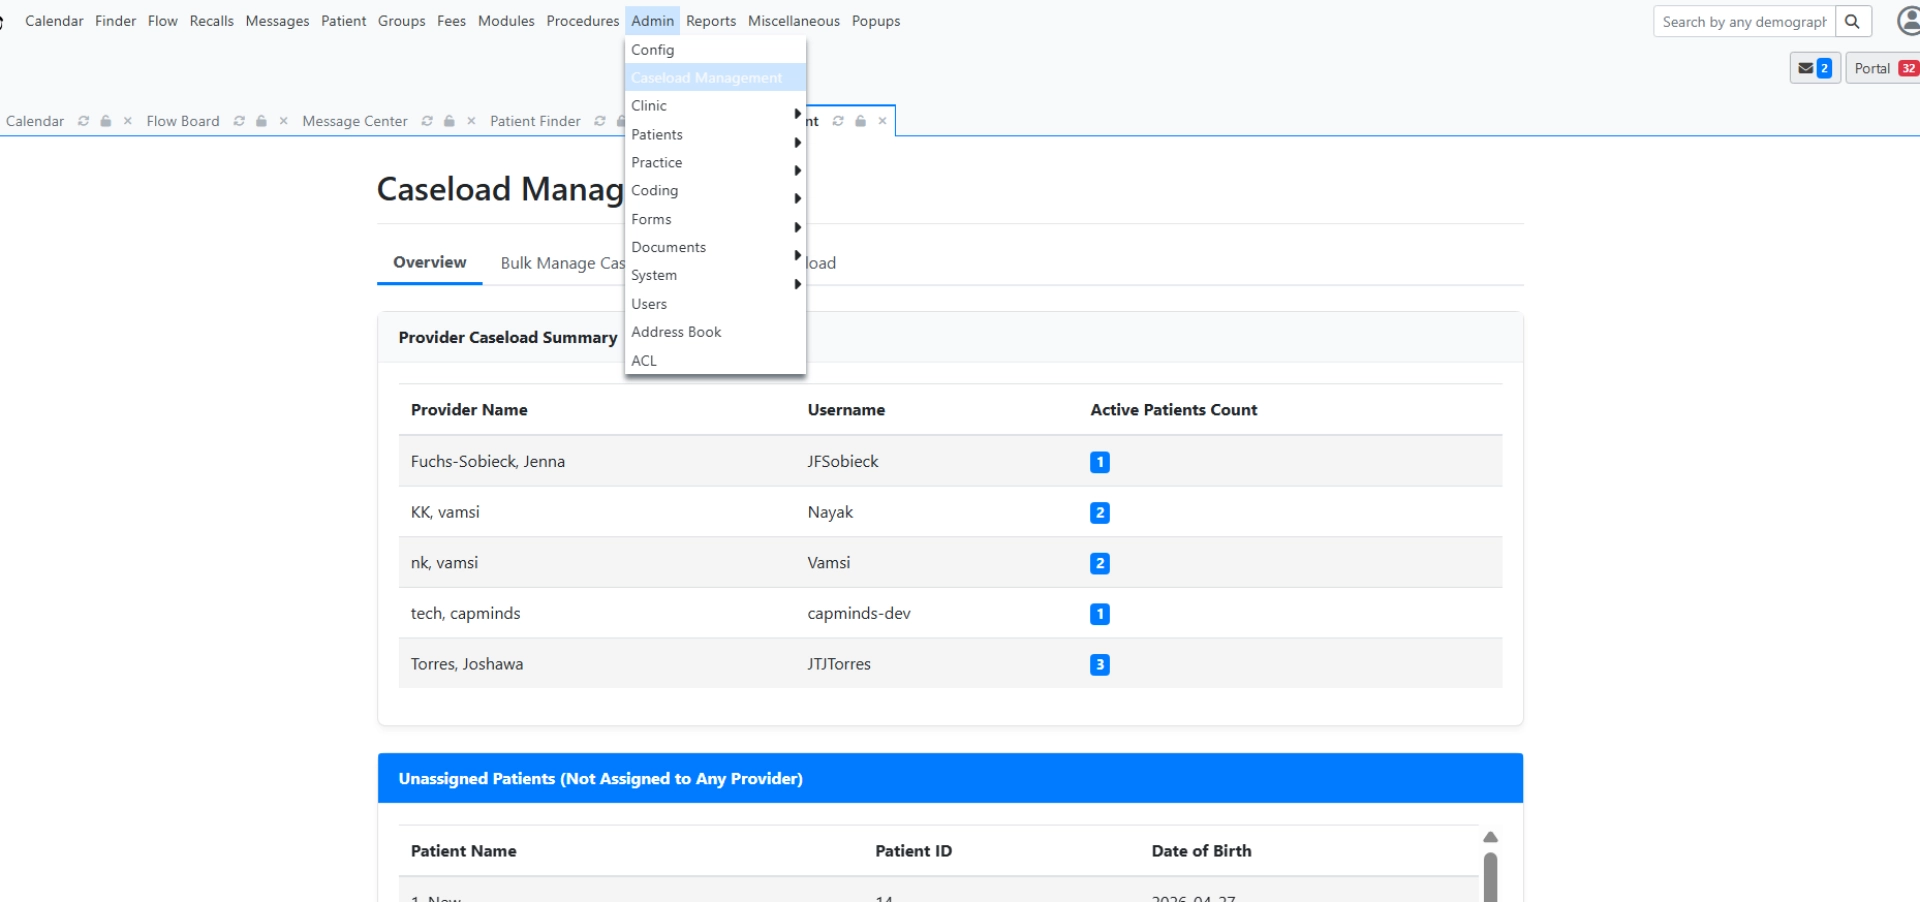Open the Finder menu
The height and width of the screenshot is (902, 1920).
click(x=115, y=21)
